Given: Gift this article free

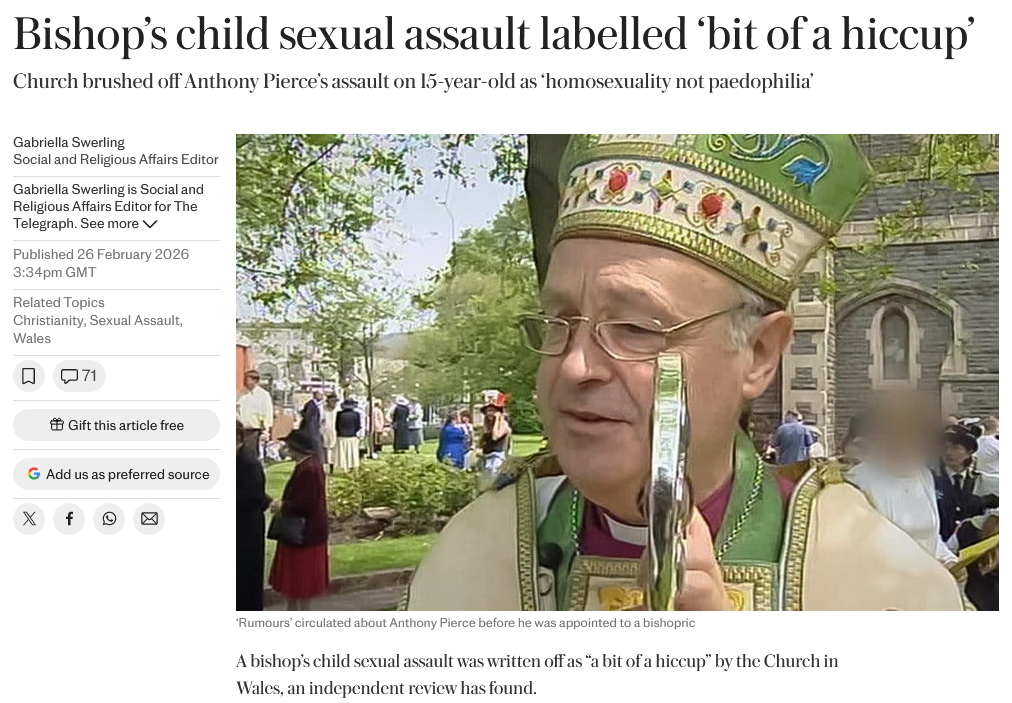Looking at the screenshot, I should (x=116, y=425).
